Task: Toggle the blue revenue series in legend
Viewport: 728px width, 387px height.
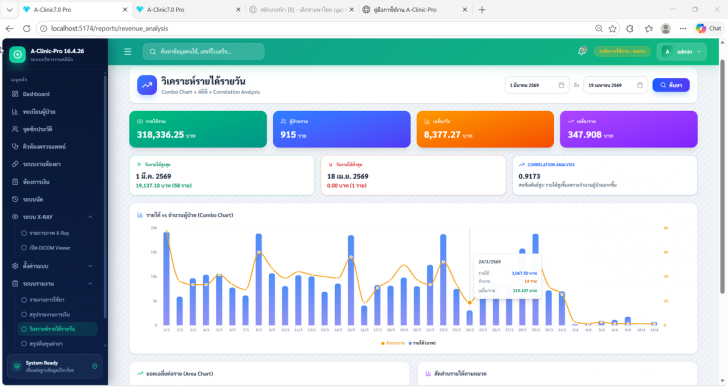Action: point(422,343)
